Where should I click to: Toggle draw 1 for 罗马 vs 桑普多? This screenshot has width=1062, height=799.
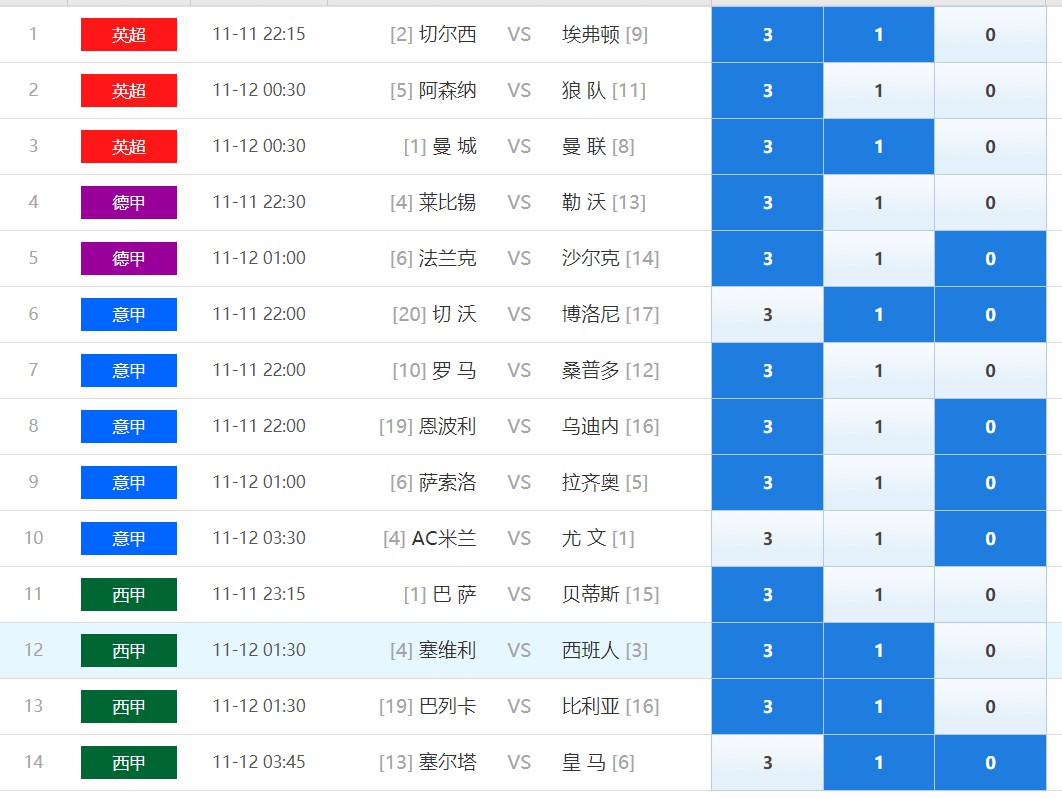click(x=878, y=370)
